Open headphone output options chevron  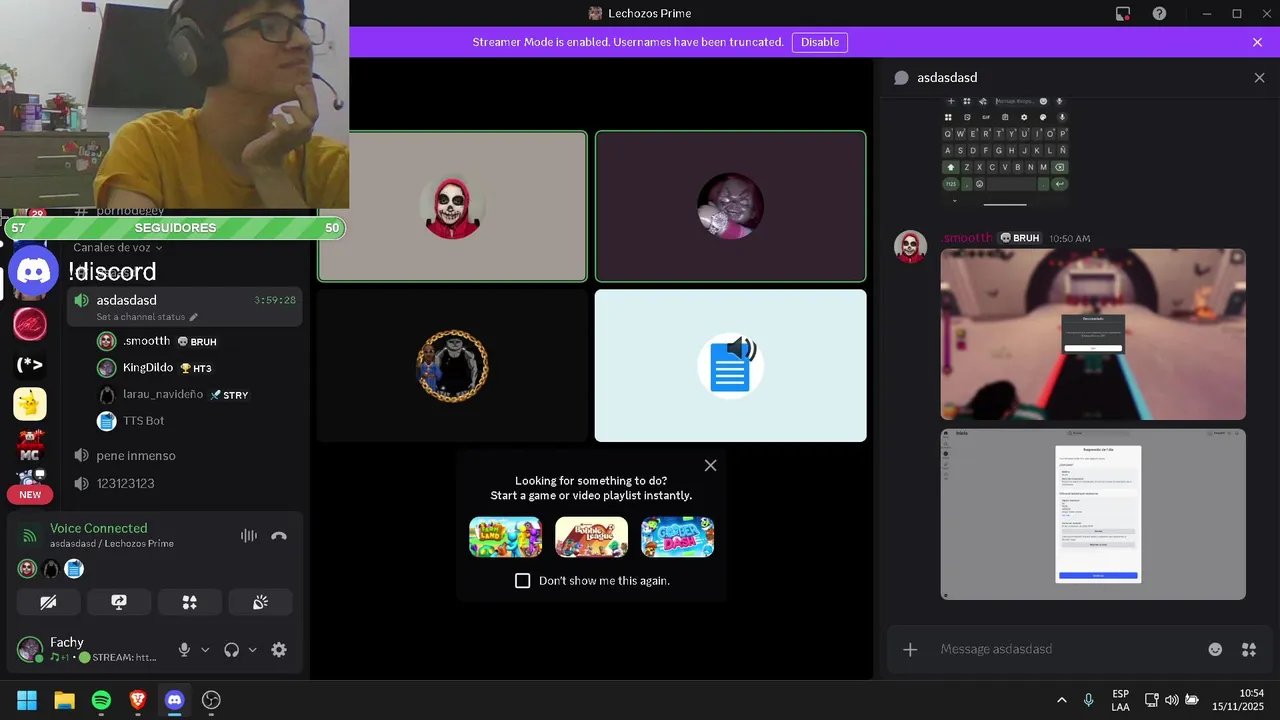click(x=252, y=650)
